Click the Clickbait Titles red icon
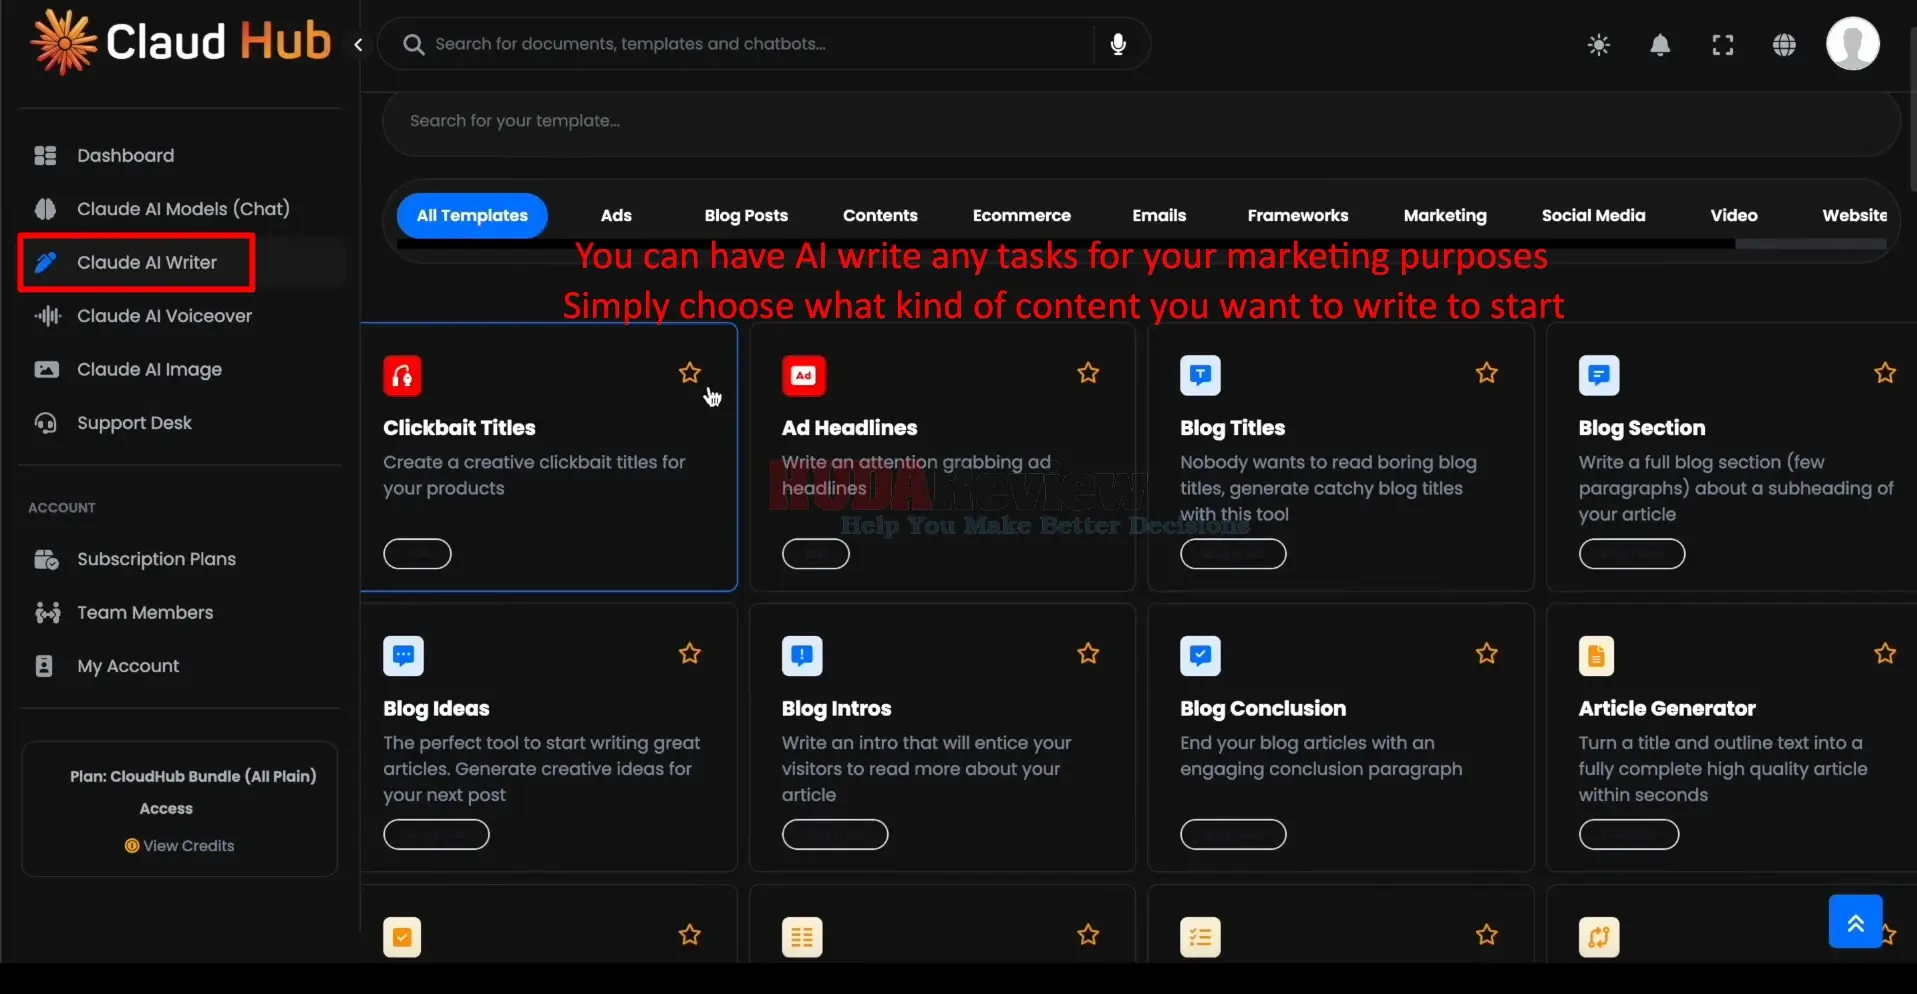Image resolution: width=1917 pixels, height=994 pixels. tap(402, 376)
